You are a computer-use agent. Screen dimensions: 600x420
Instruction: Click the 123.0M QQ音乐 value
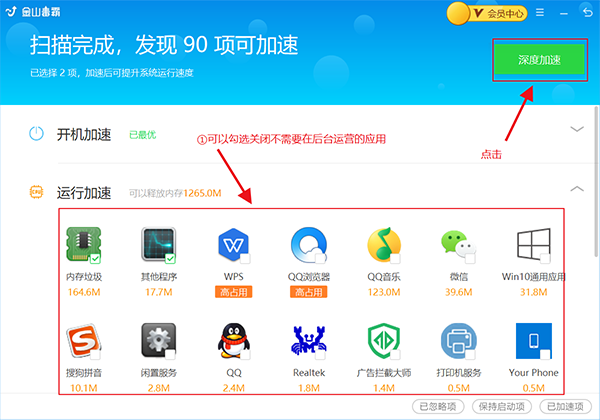384,292
